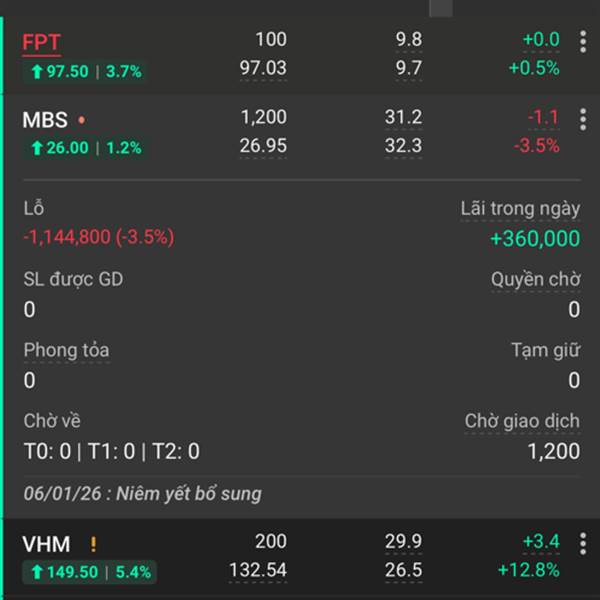Screen dimensions: 600x600
Task: Click the green up arrow in FPT's price badge
Action: pos(37,72)
